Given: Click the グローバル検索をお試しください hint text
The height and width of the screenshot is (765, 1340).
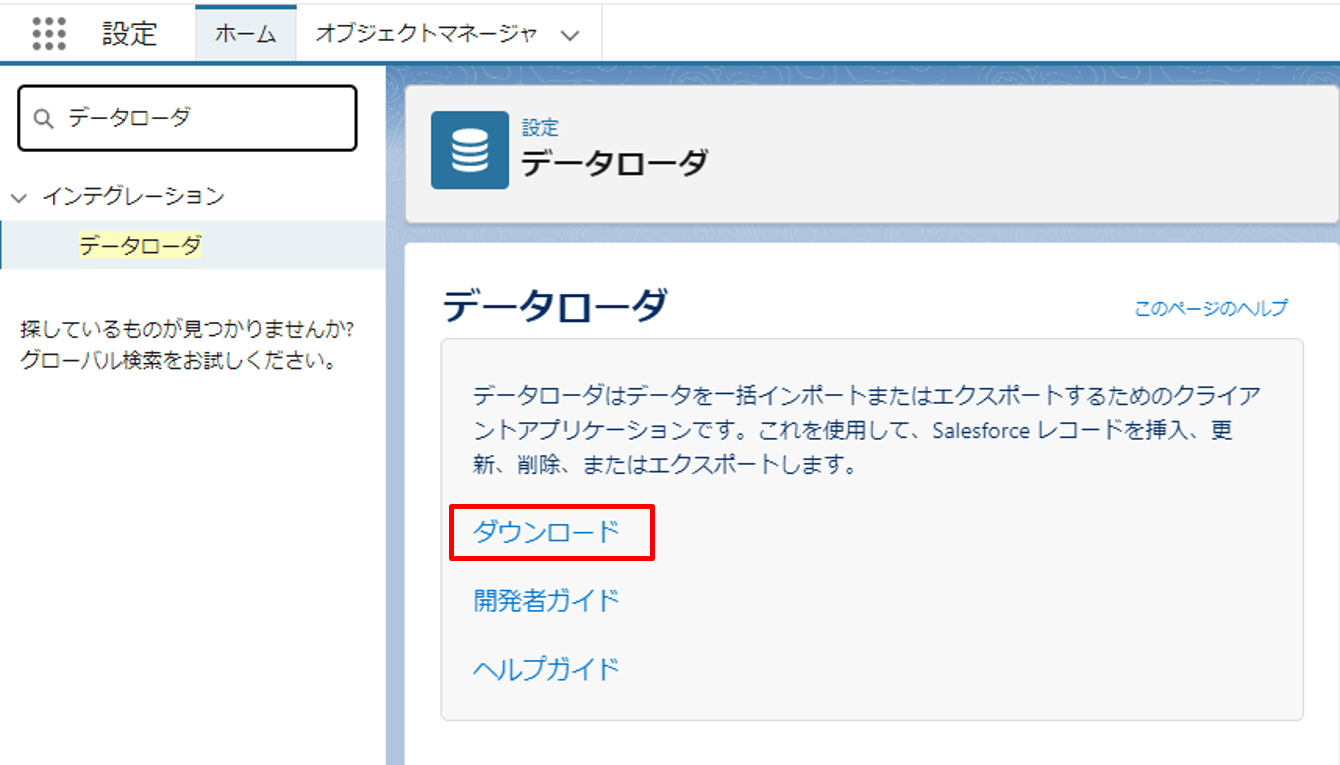Looking at the screenshot, I should coord(177,361).
